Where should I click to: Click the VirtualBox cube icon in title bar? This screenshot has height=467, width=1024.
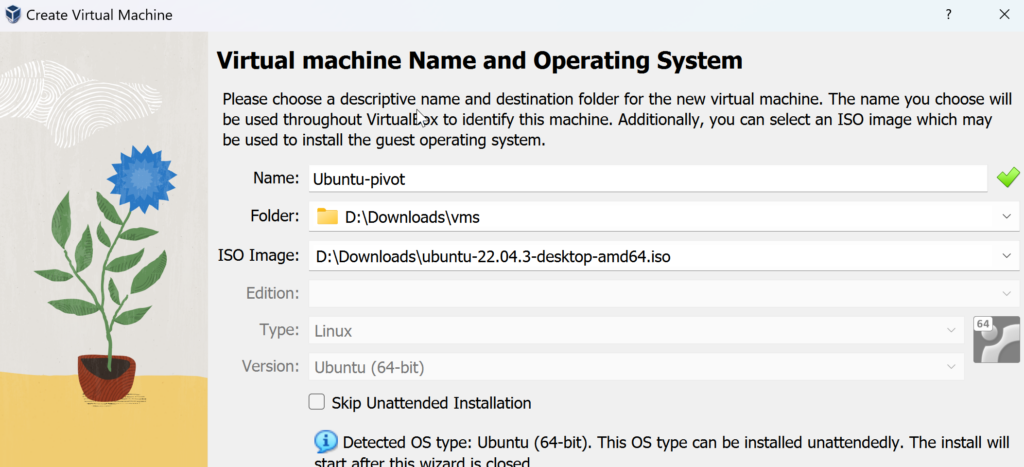(12, 14)
